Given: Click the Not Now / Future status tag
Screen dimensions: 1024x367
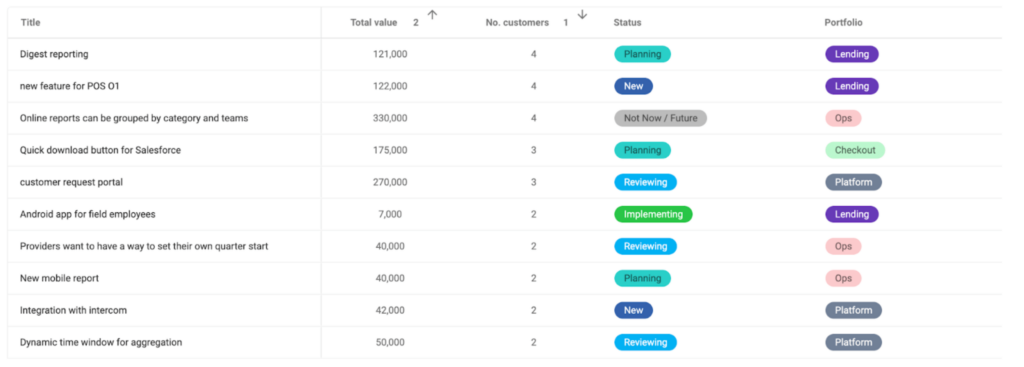Looking at the screenshot, I should click(660, 118).
